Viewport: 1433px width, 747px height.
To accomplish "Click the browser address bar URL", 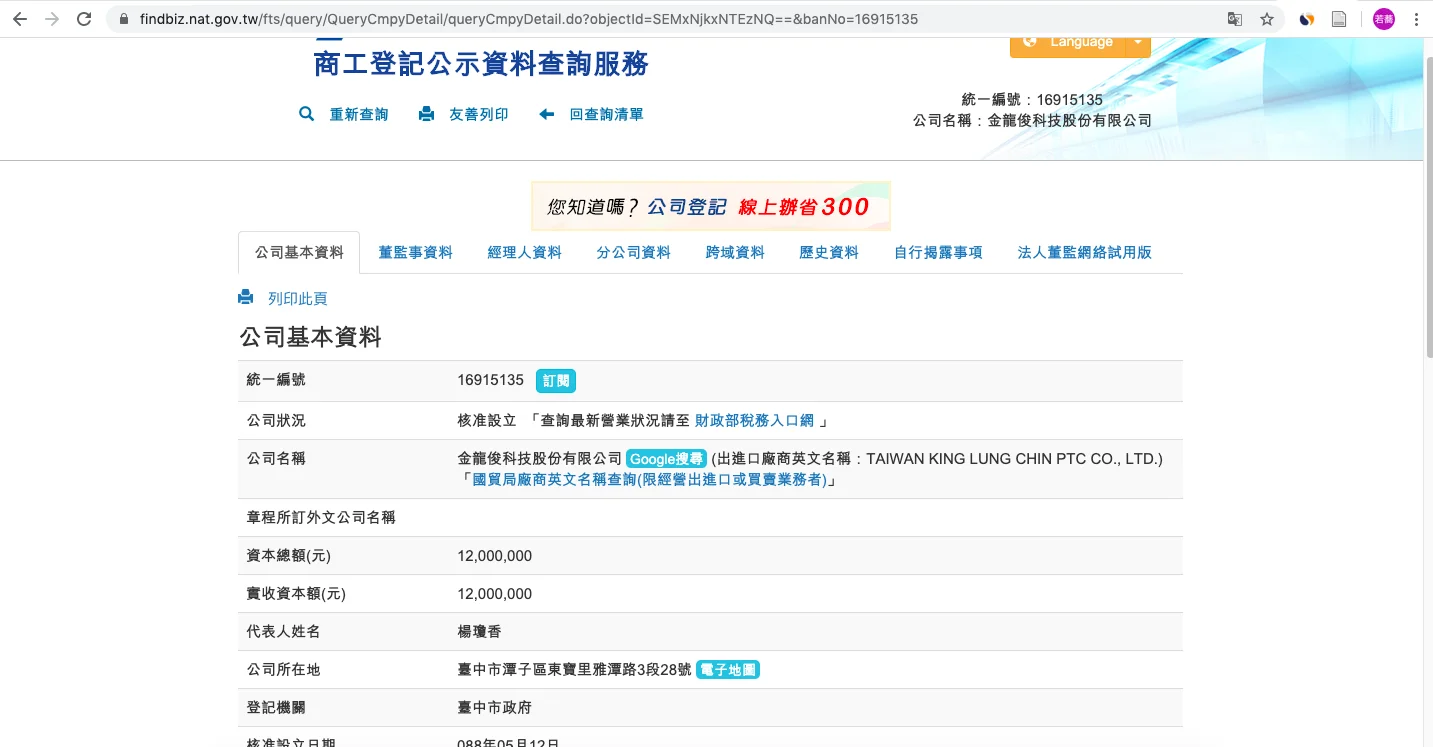I will (528, 19).
